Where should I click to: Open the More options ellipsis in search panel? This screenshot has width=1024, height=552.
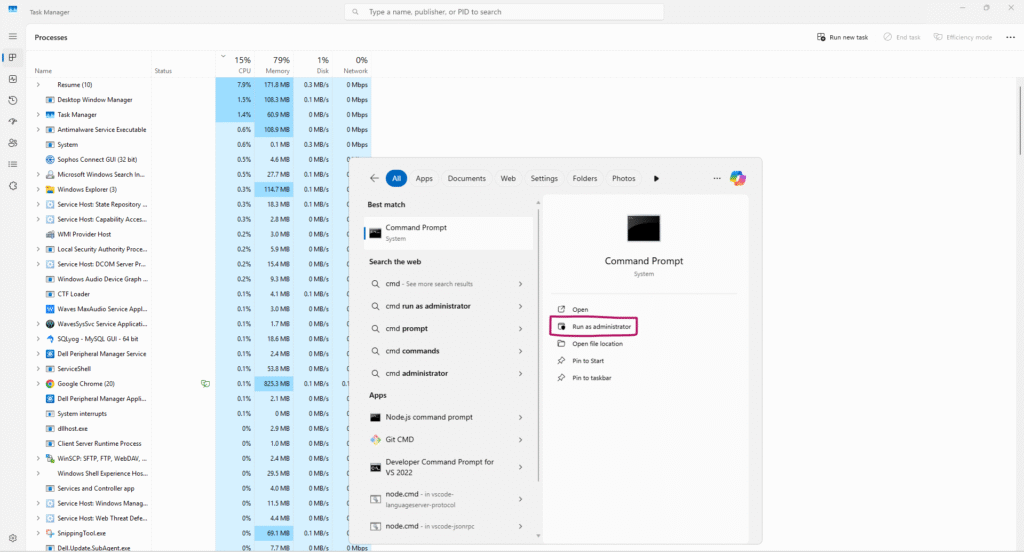point(716,178)
